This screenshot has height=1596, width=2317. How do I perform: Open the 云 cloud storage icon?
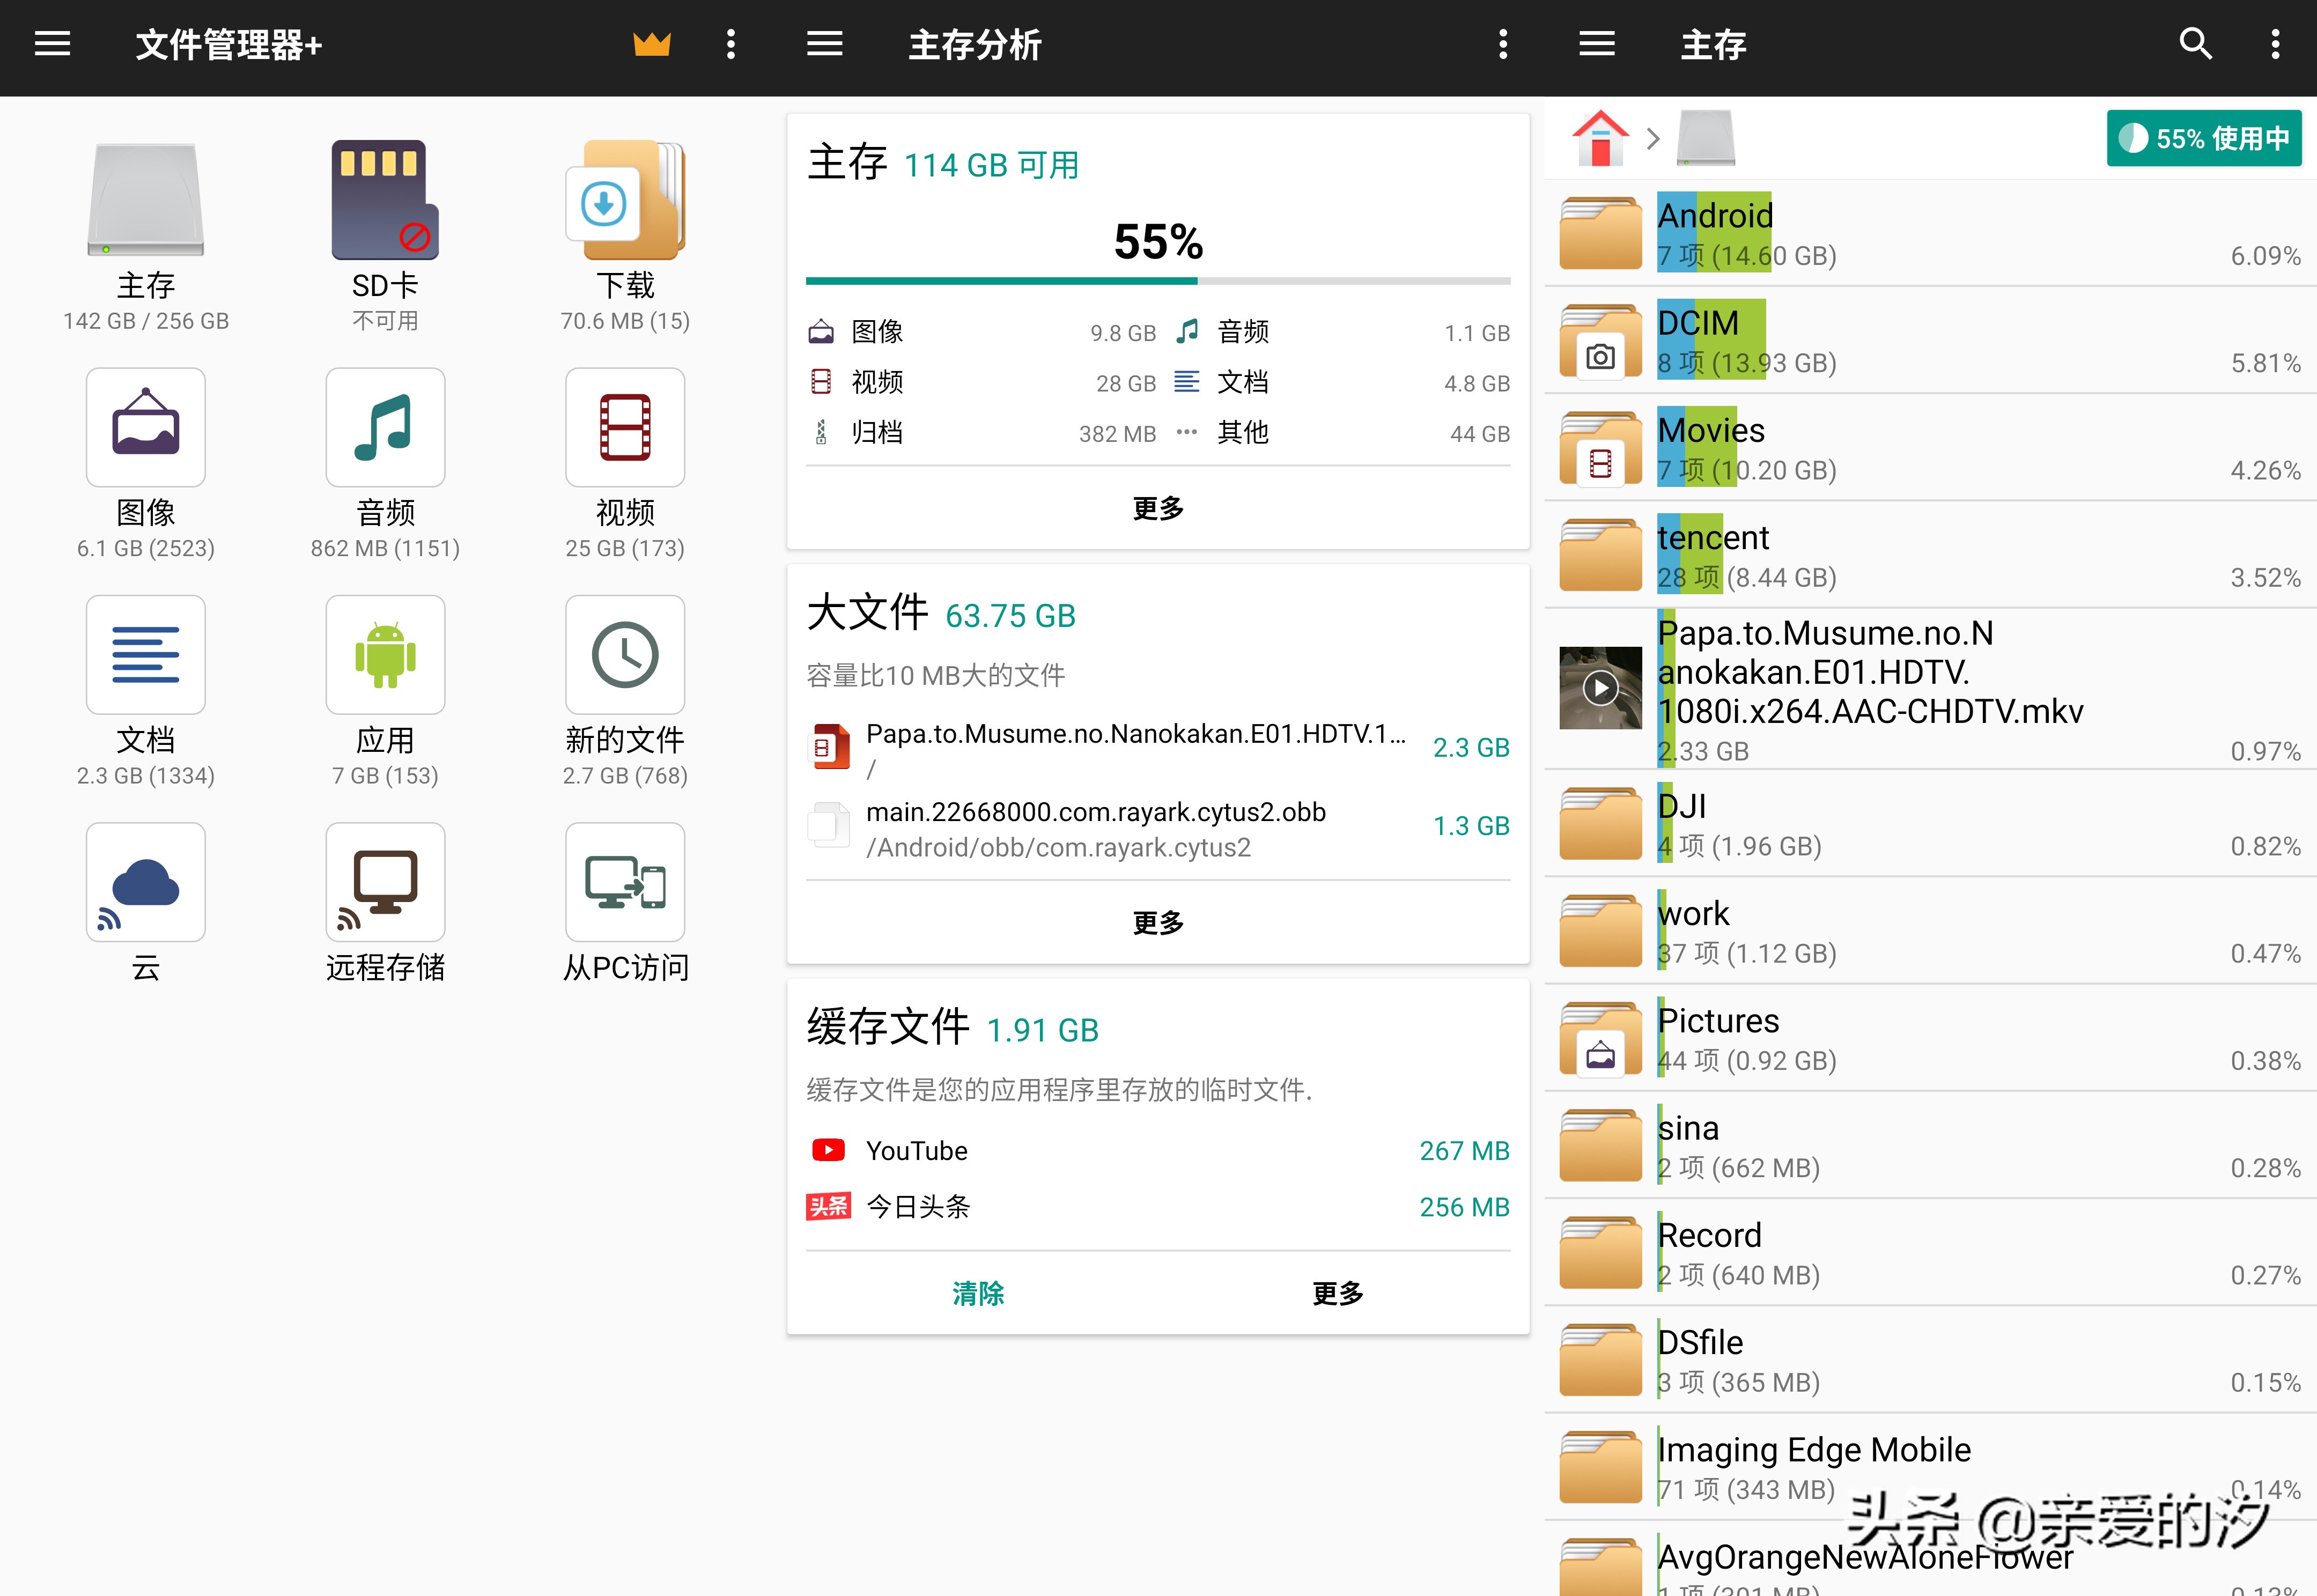(146, 883)
